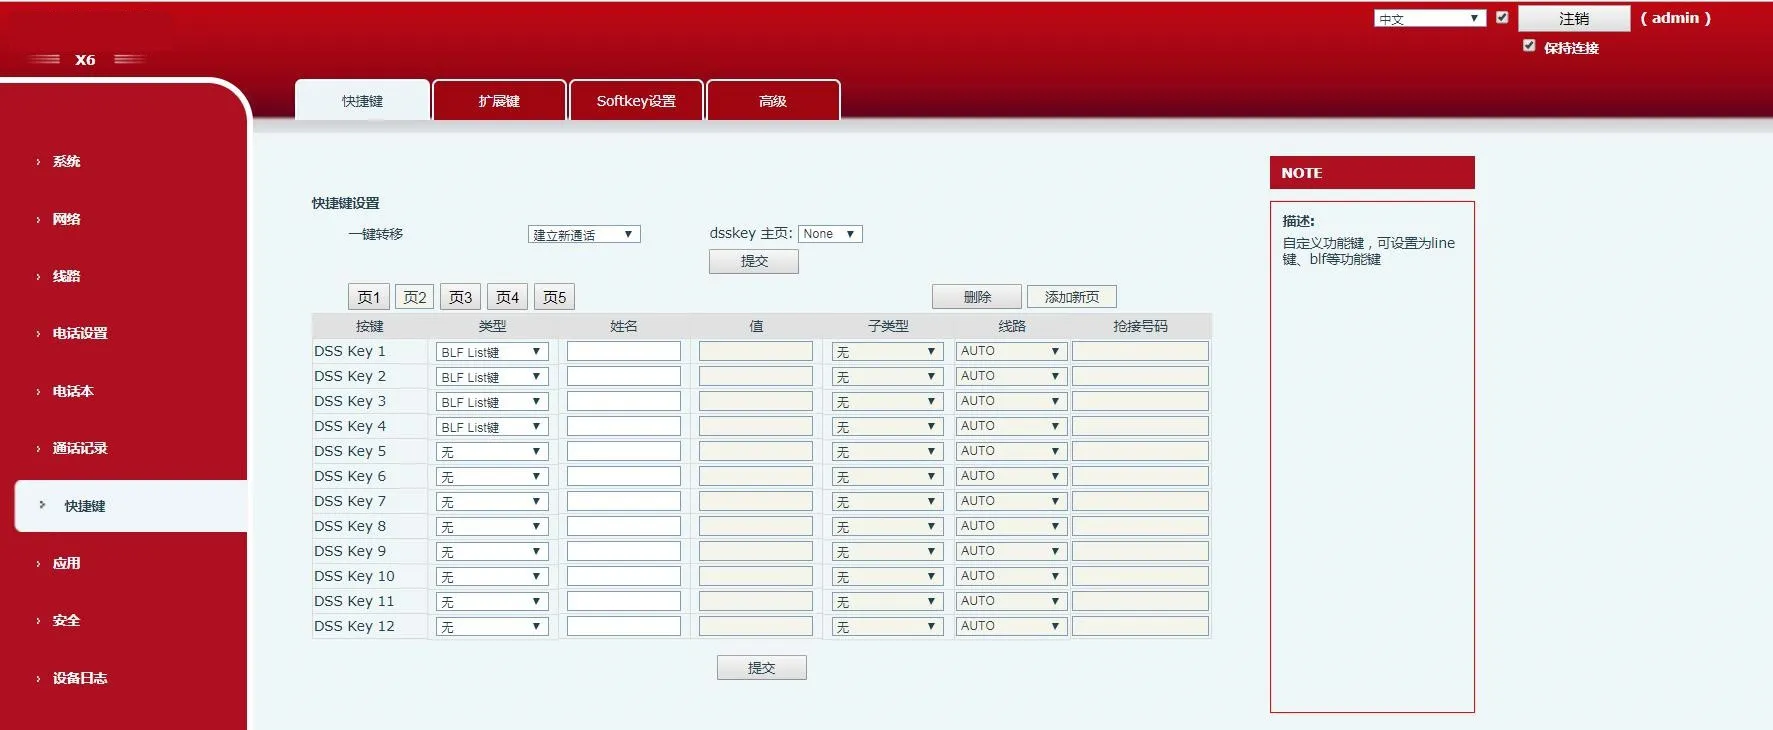Viewport: 1773px width, 730px height.
Task: Open the type dropdown for DSS Key 1
Action: (x=491, y=352)
